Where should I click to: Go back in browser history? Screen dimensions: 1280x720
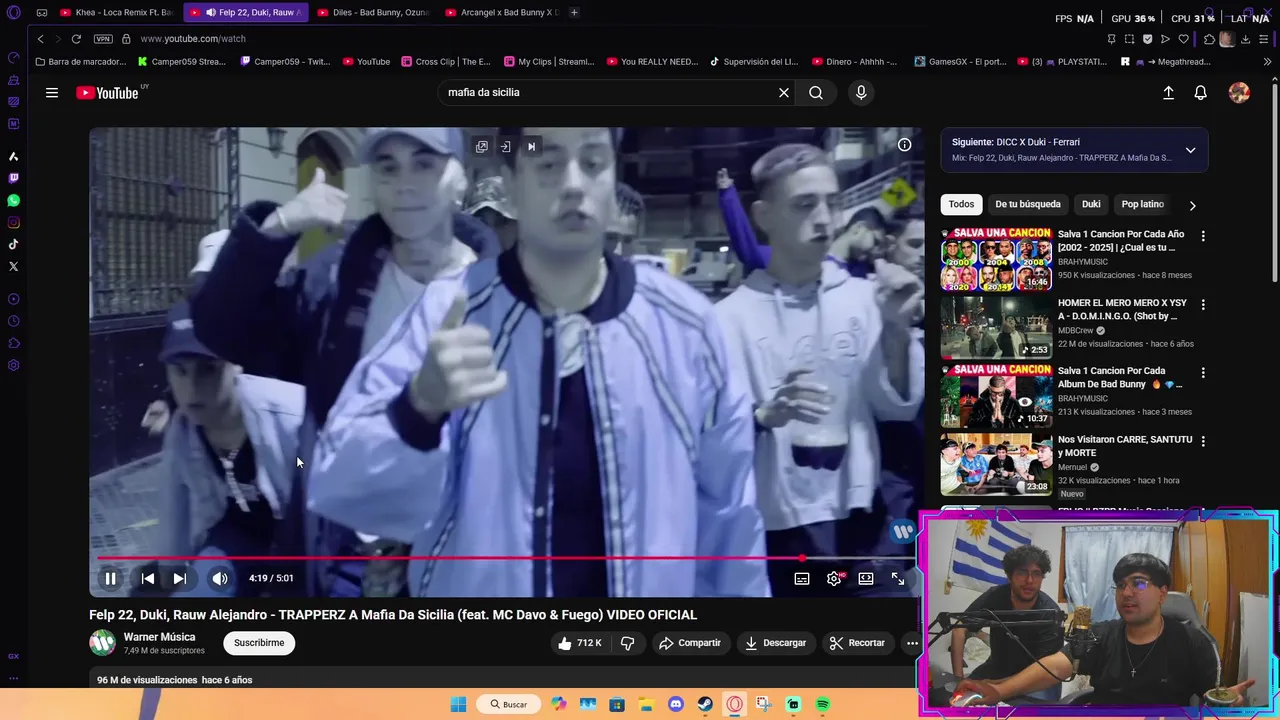pos(40,39)
